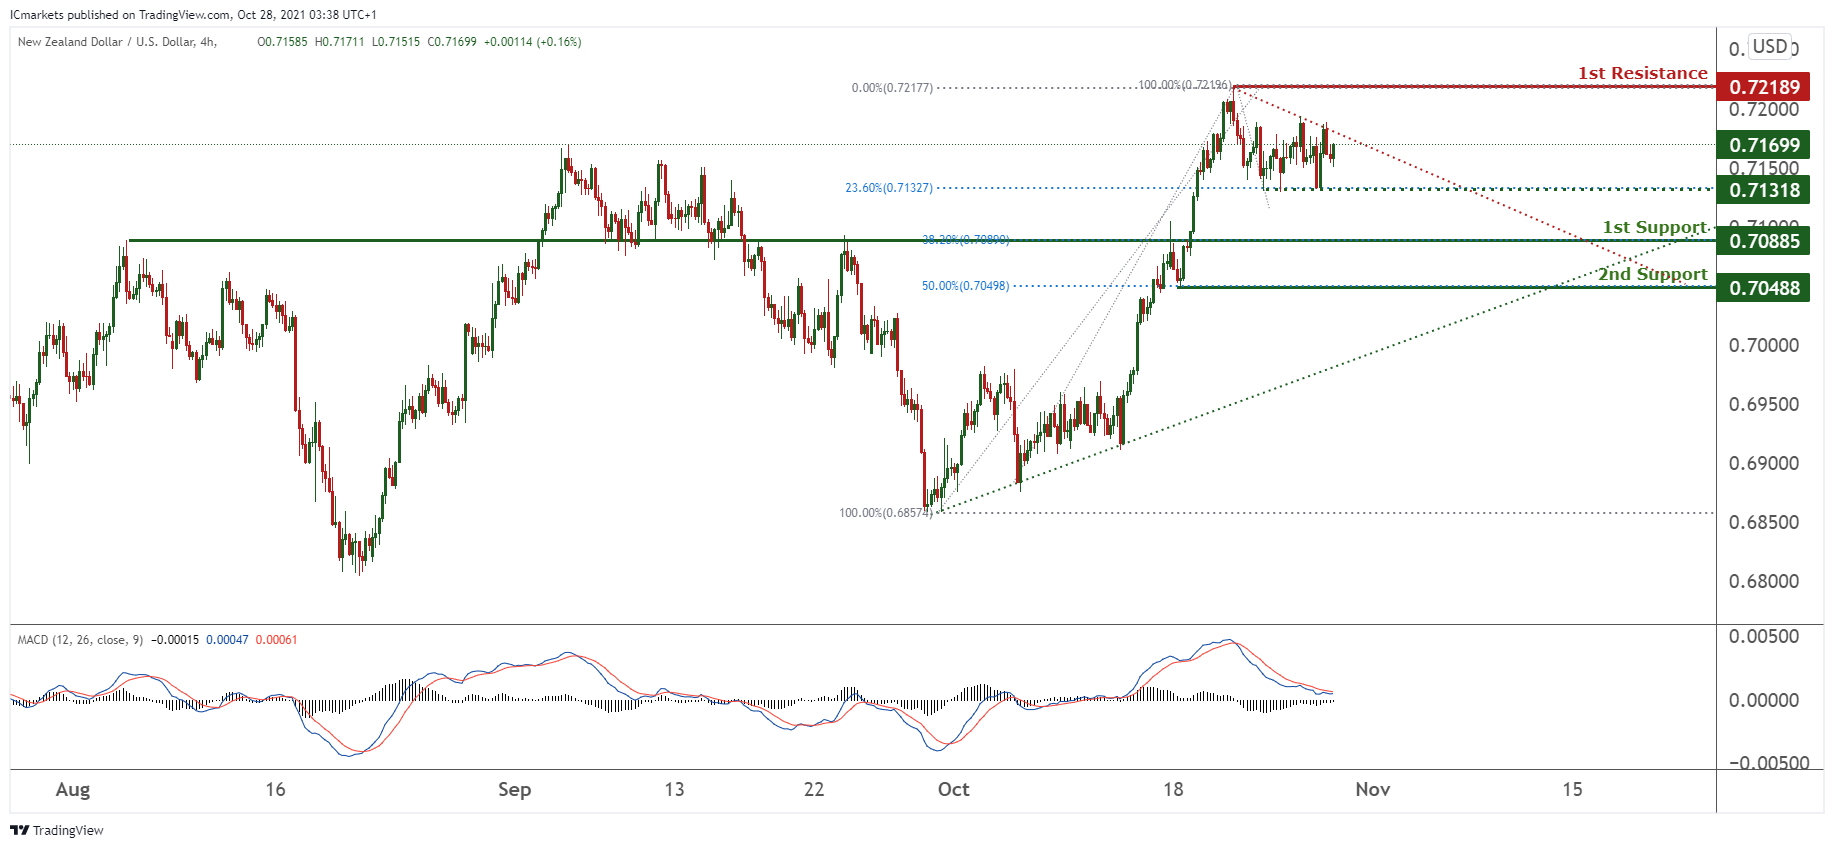
Task: Click the 0.70000 price axis value
Action: (1764, 346)
